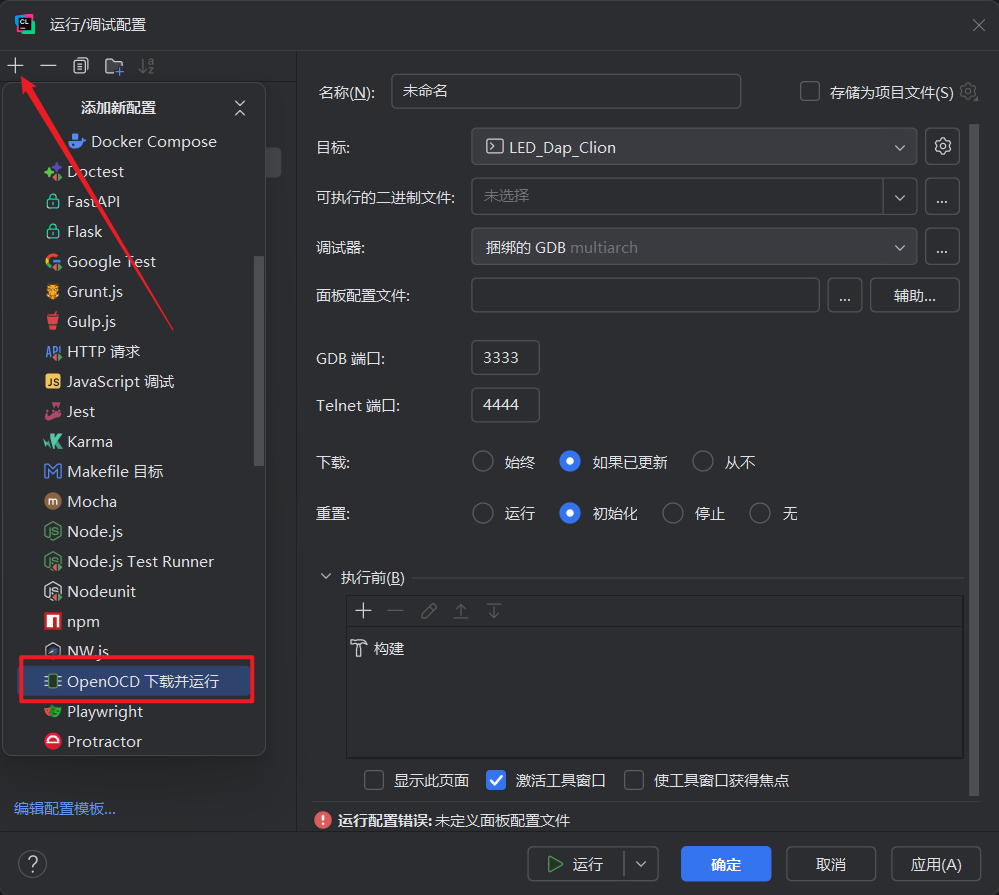The width and height of the screenshot is (999, 895).
Task: Select 始终 download radio option
Action: (x=483, y=461)
